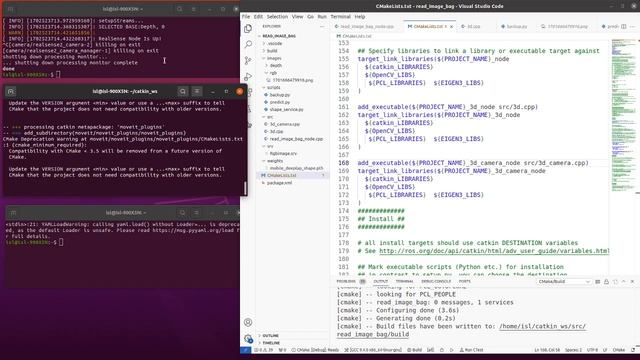Click the CMake launch play icon in status bar
Screen dimensions: 640x360
point(451,350)
